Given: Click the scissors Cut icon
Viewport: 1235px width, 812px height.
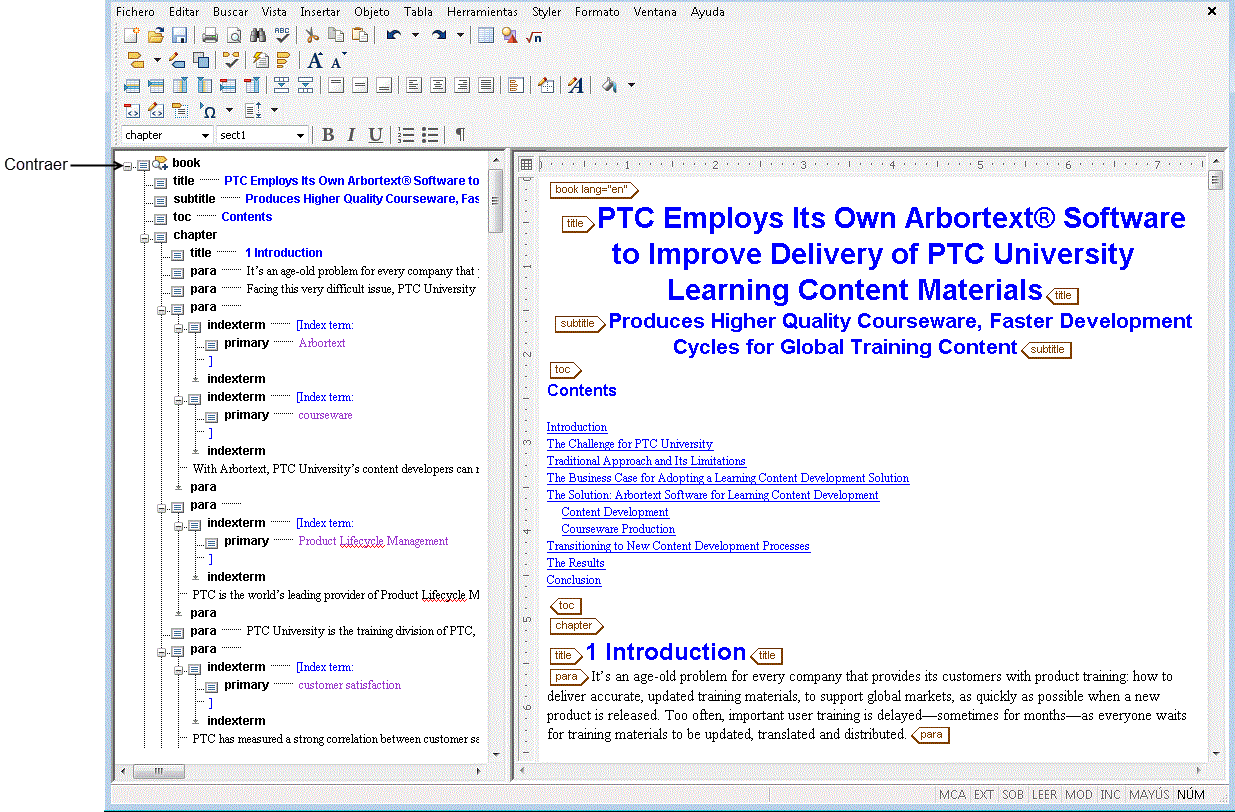Looking at the screenshot, I should 312,36.
